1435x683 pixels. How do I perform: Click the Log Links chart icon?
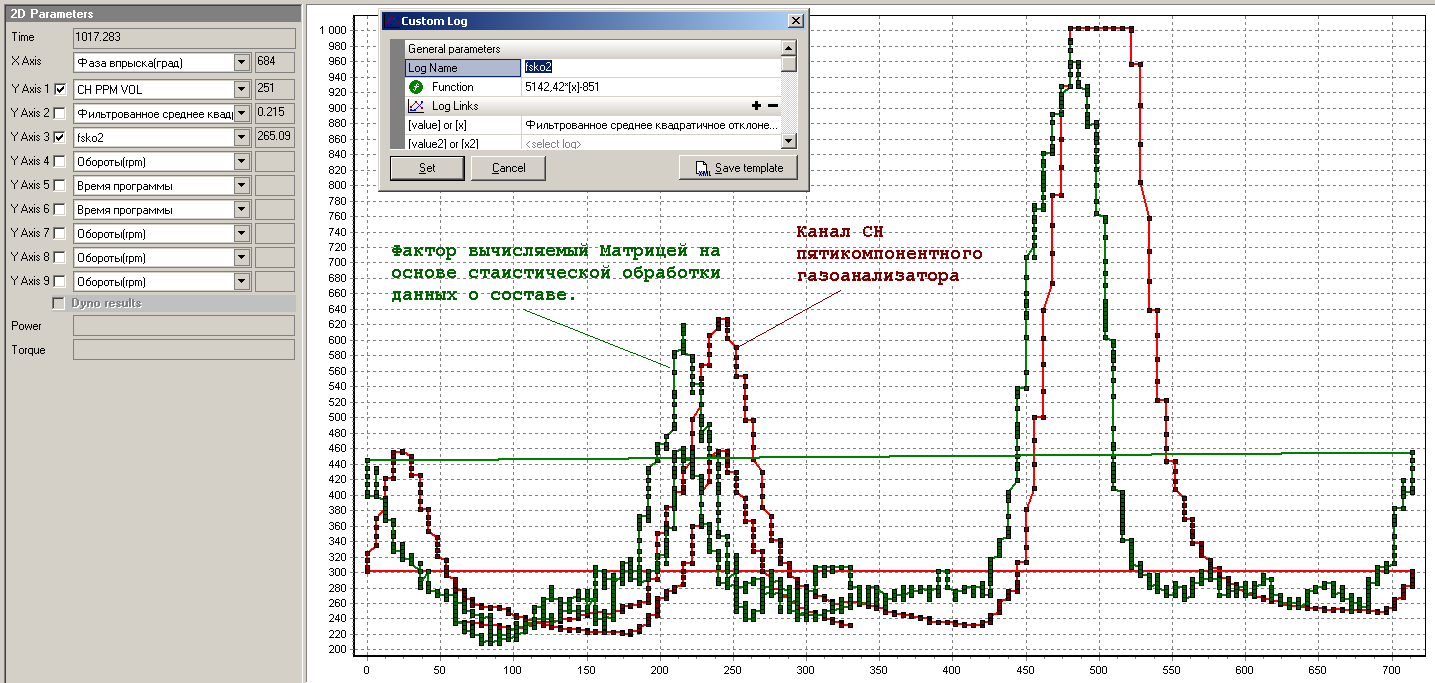416,106
